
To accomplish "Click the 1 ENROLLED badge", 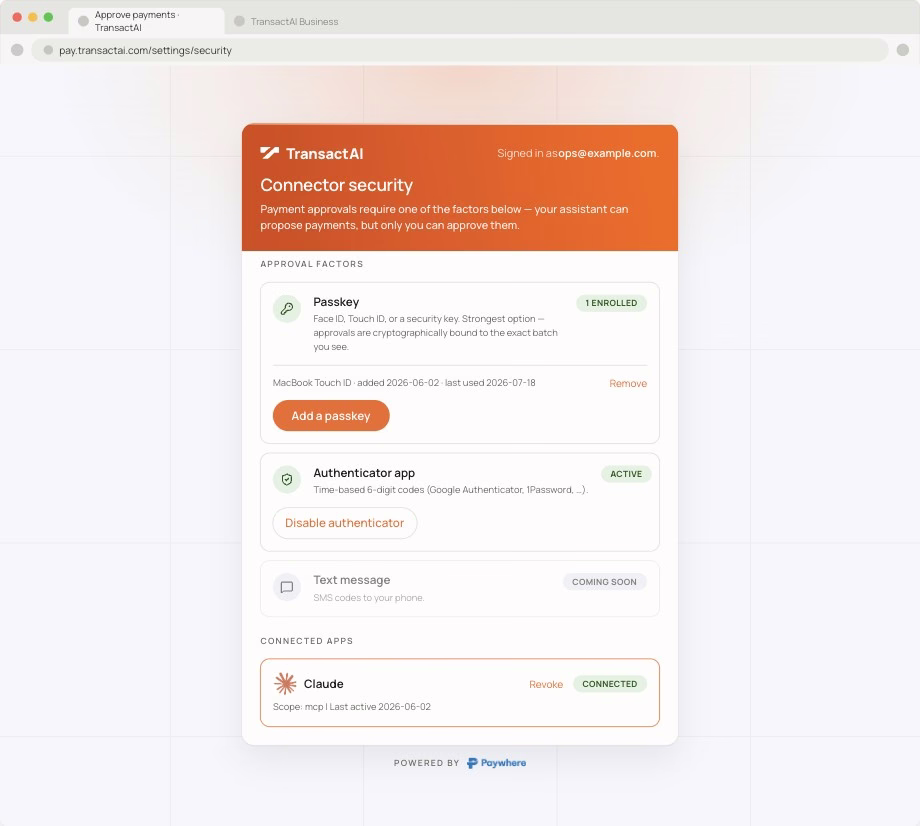I will (611, 303).
